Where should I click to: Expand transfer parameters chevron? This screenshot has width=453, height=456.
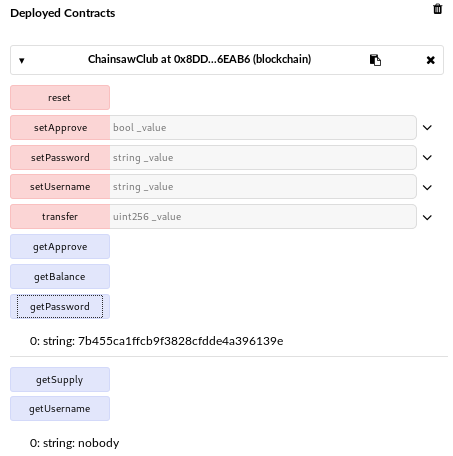[427, 217]
